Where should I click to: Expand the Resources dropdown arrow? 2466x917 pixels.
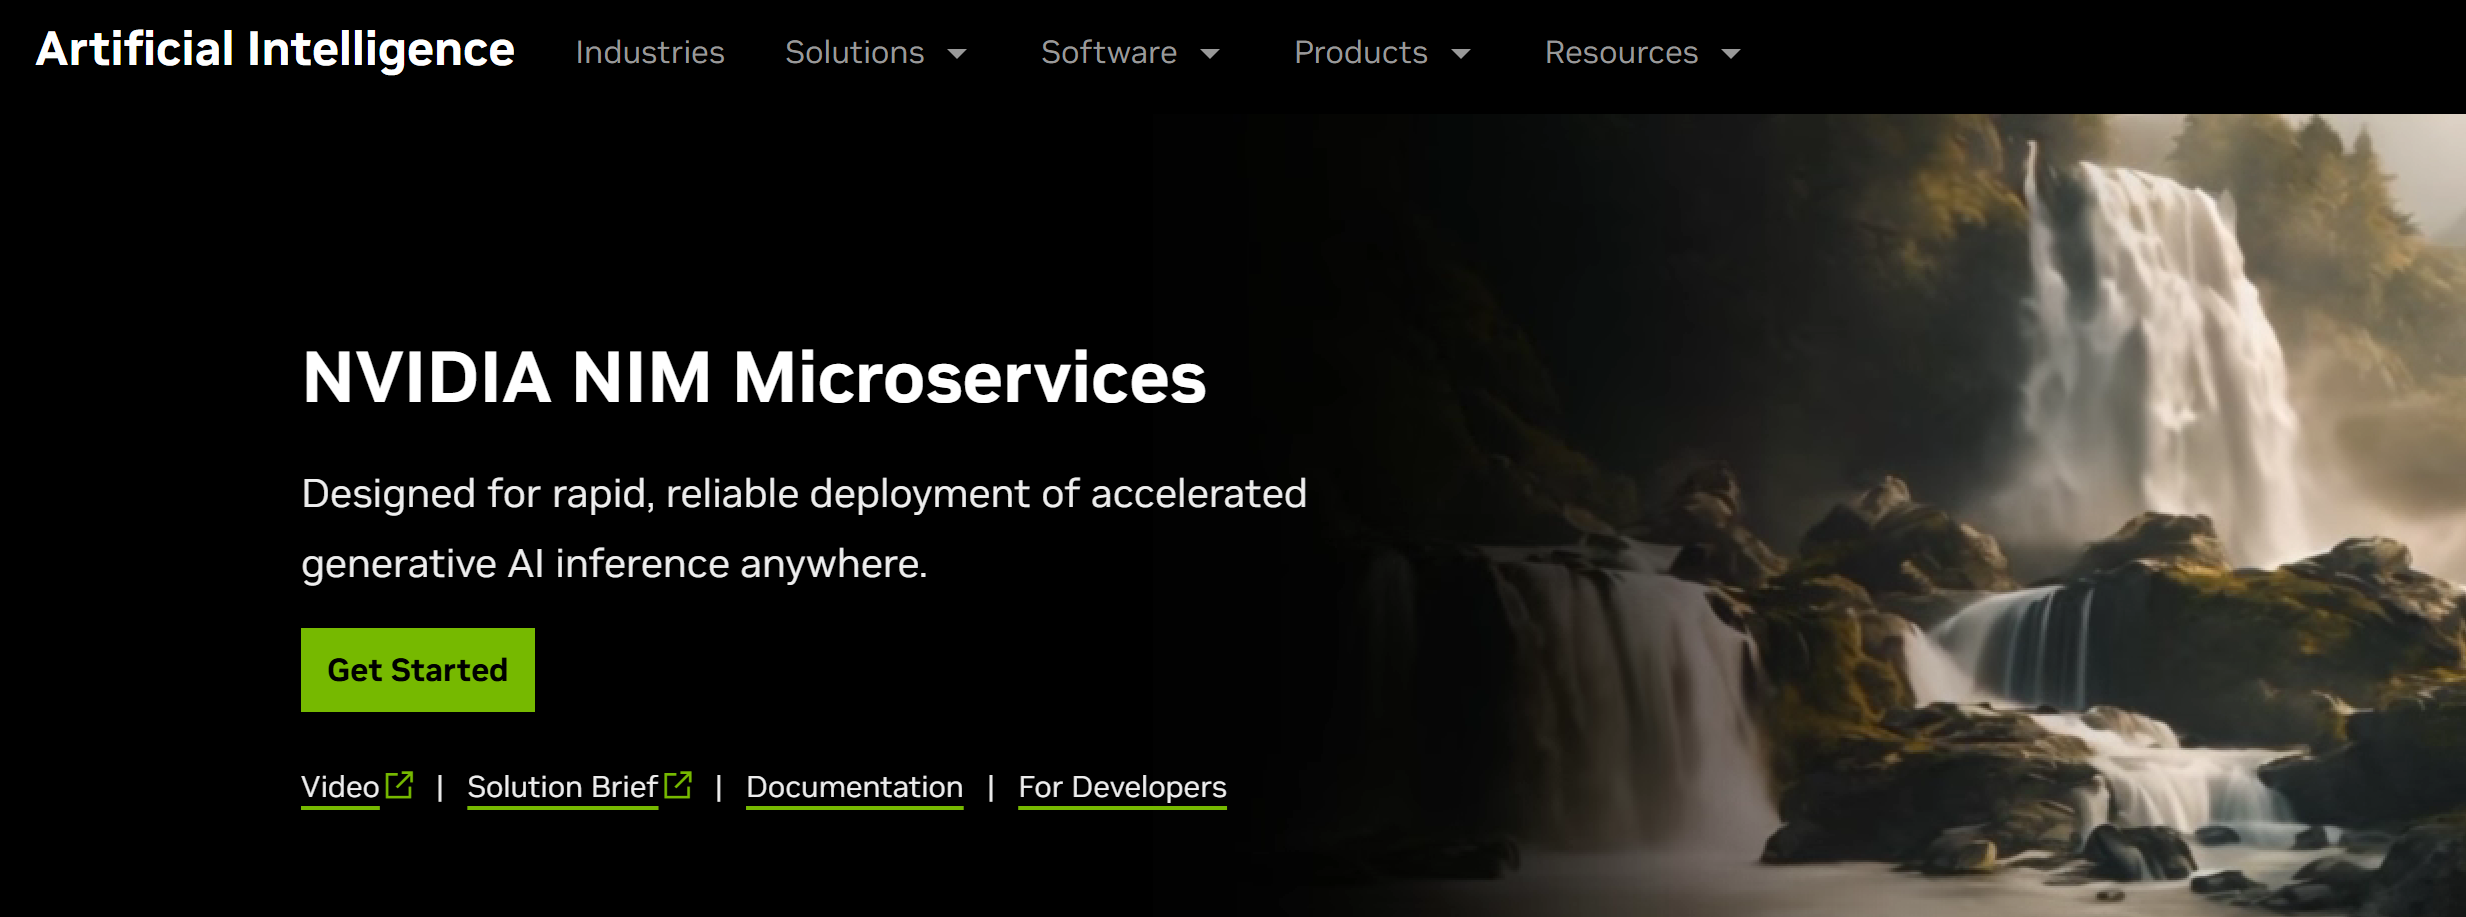click(1731, 54)
